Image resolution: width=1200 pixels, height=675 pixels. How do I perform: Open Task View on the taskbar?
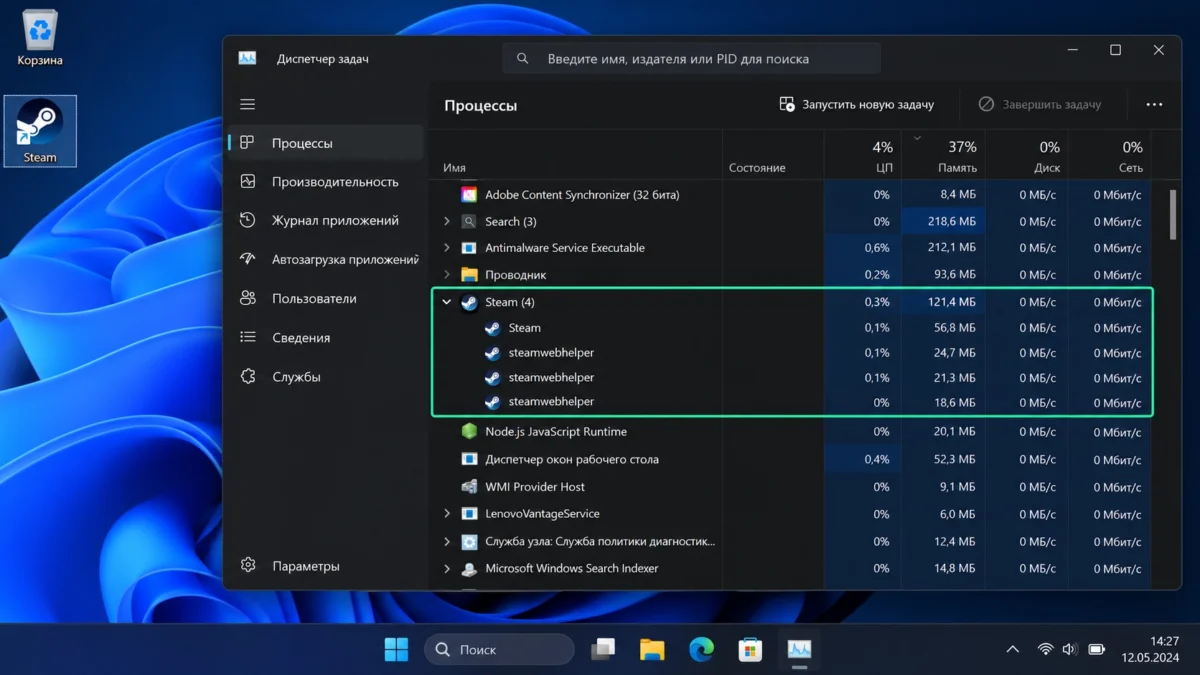tap(603, 650)
